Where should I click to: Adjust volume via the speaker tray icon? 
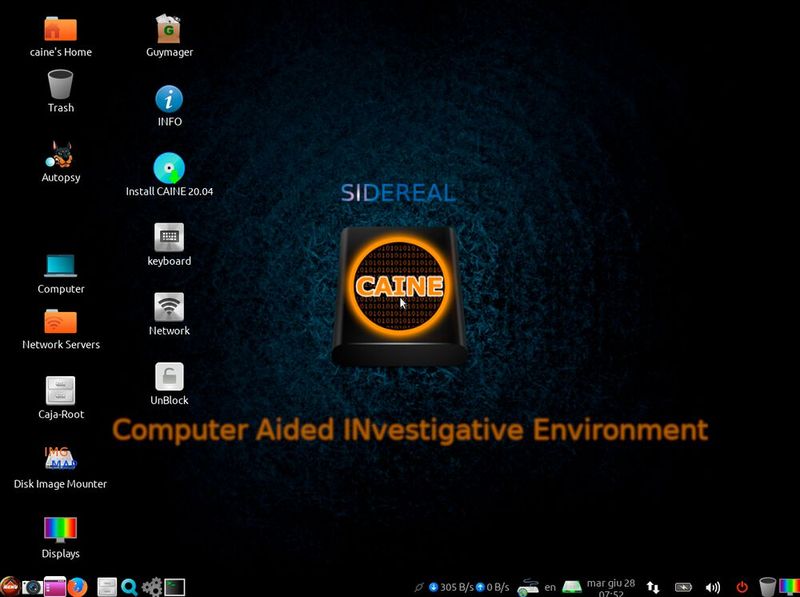click(712, 587)
